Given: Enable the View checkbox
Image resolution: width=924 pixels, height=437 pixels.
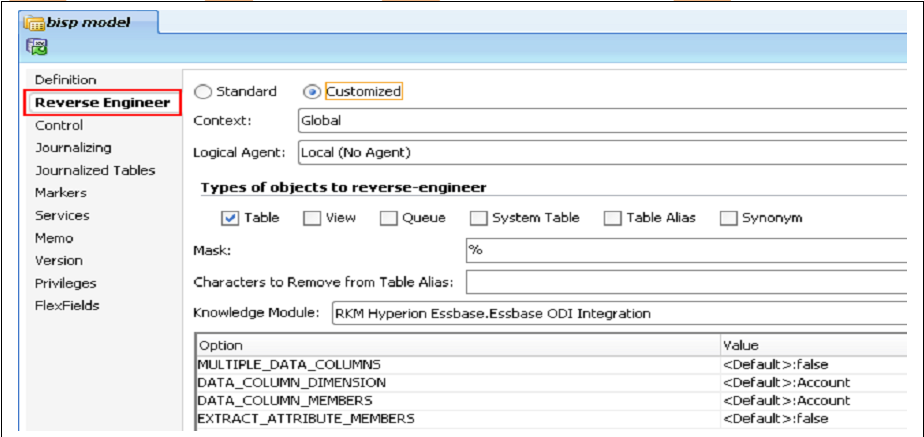Looking at the screenshot, I should 311,218.
